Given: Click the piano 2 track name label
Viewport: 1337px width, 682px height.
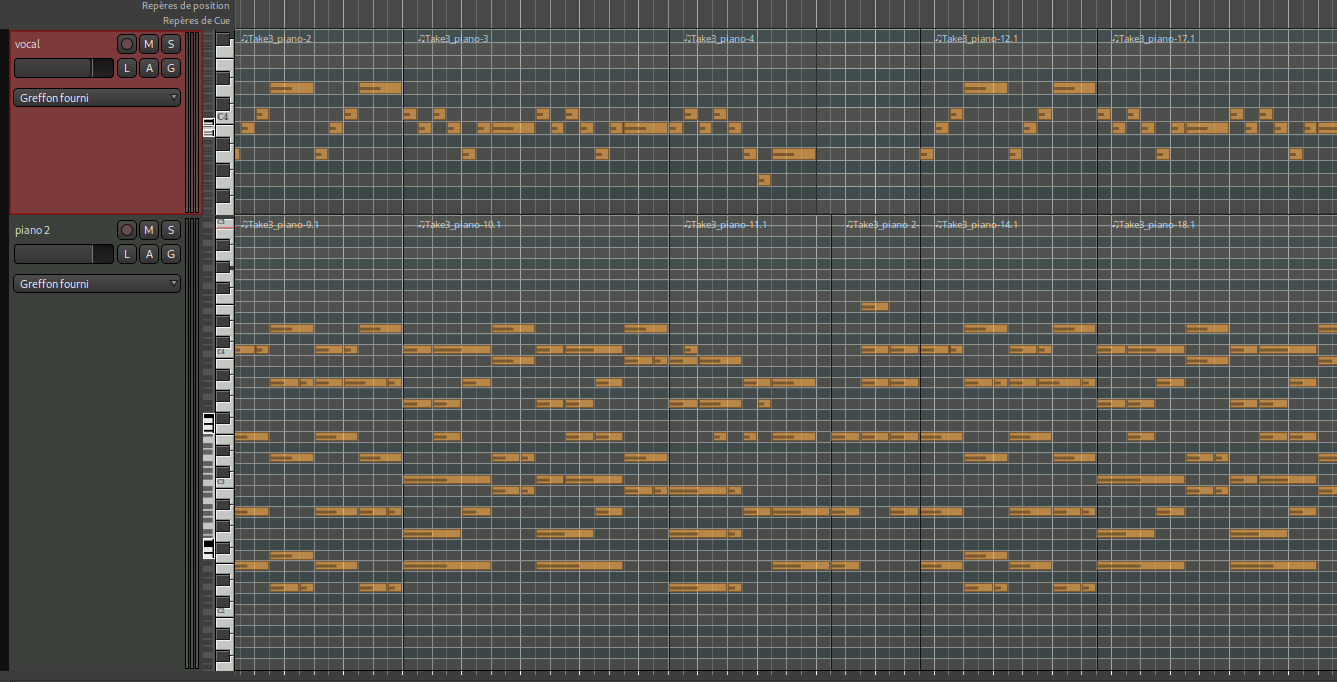Looking at the screenshot, I should pyautogui.click(x=33, y=230).
